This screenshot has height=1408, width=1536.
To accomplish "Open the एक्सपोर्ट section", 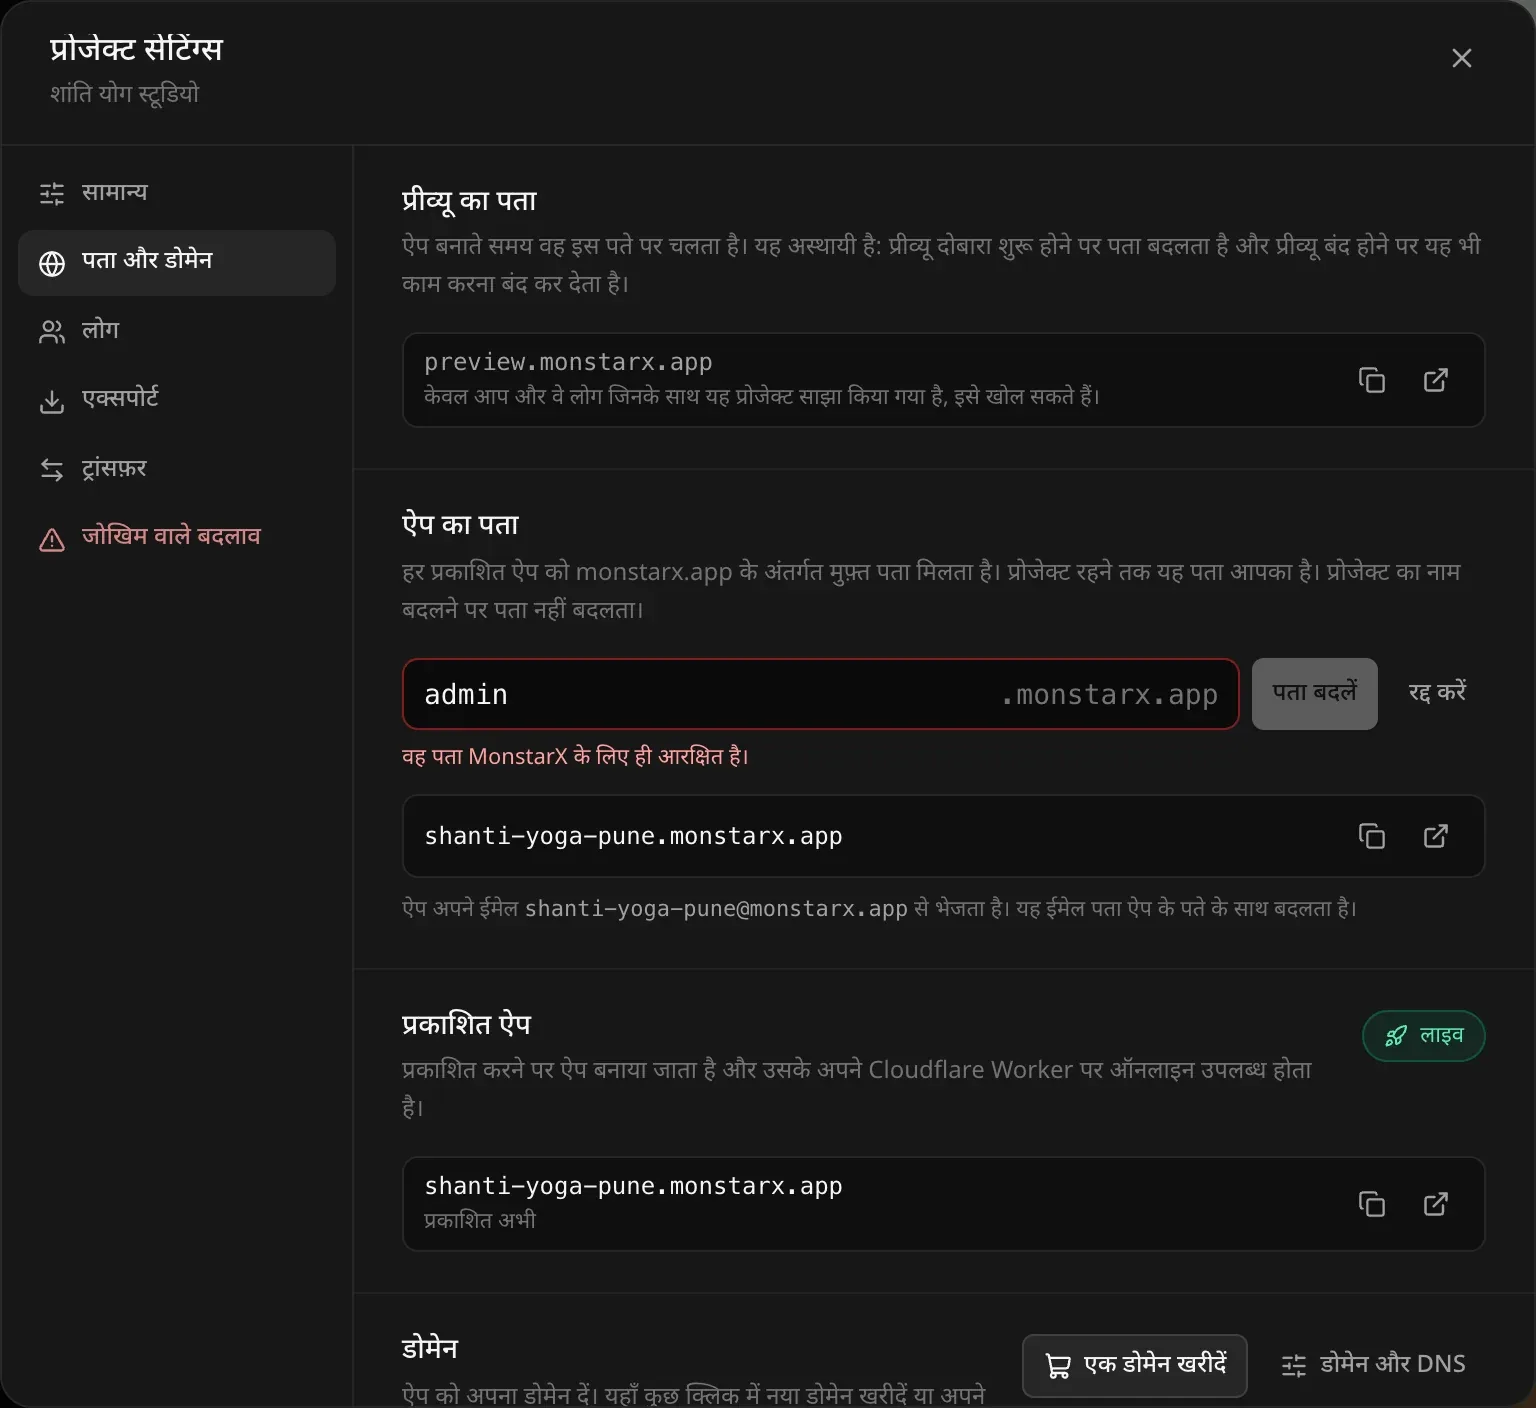I will [x=177, y=399].
